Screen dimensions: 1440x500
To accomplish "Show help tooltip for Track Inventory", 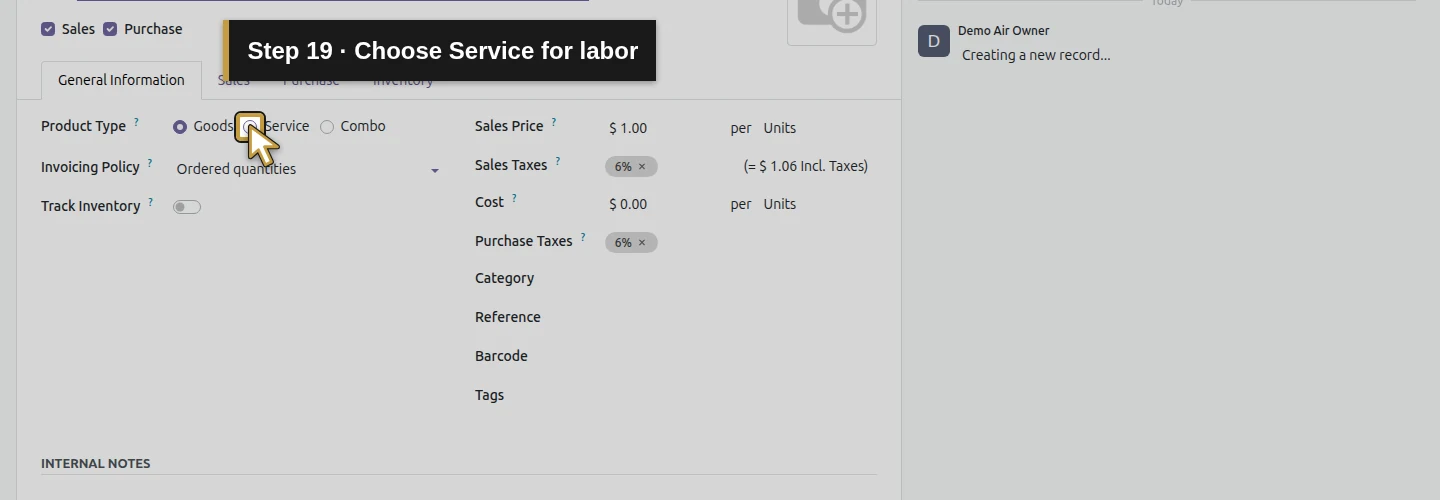I will [x=151, y=202].
